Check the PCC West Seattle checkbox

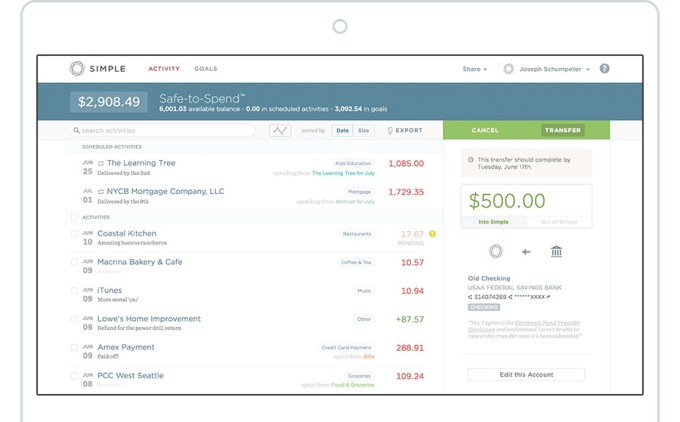click(74, 376)
